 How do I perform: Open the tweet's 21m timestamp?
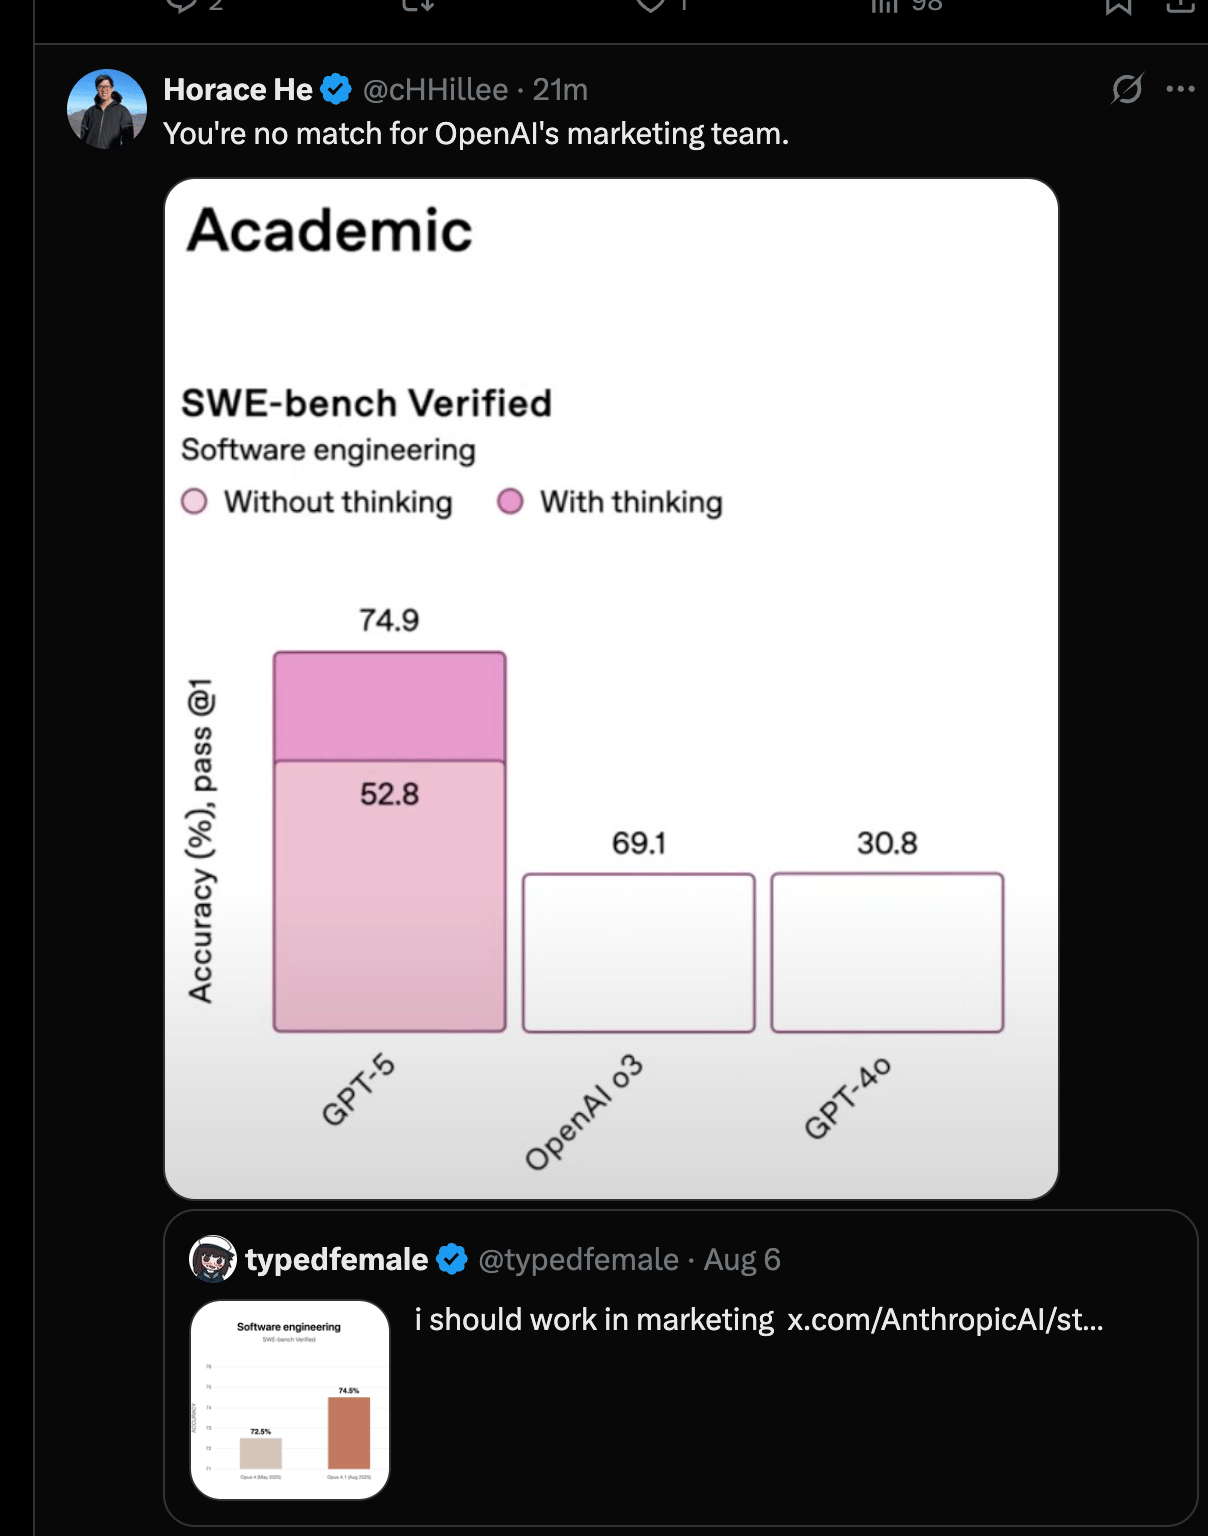pyautogui.click(x=560, y=90)
